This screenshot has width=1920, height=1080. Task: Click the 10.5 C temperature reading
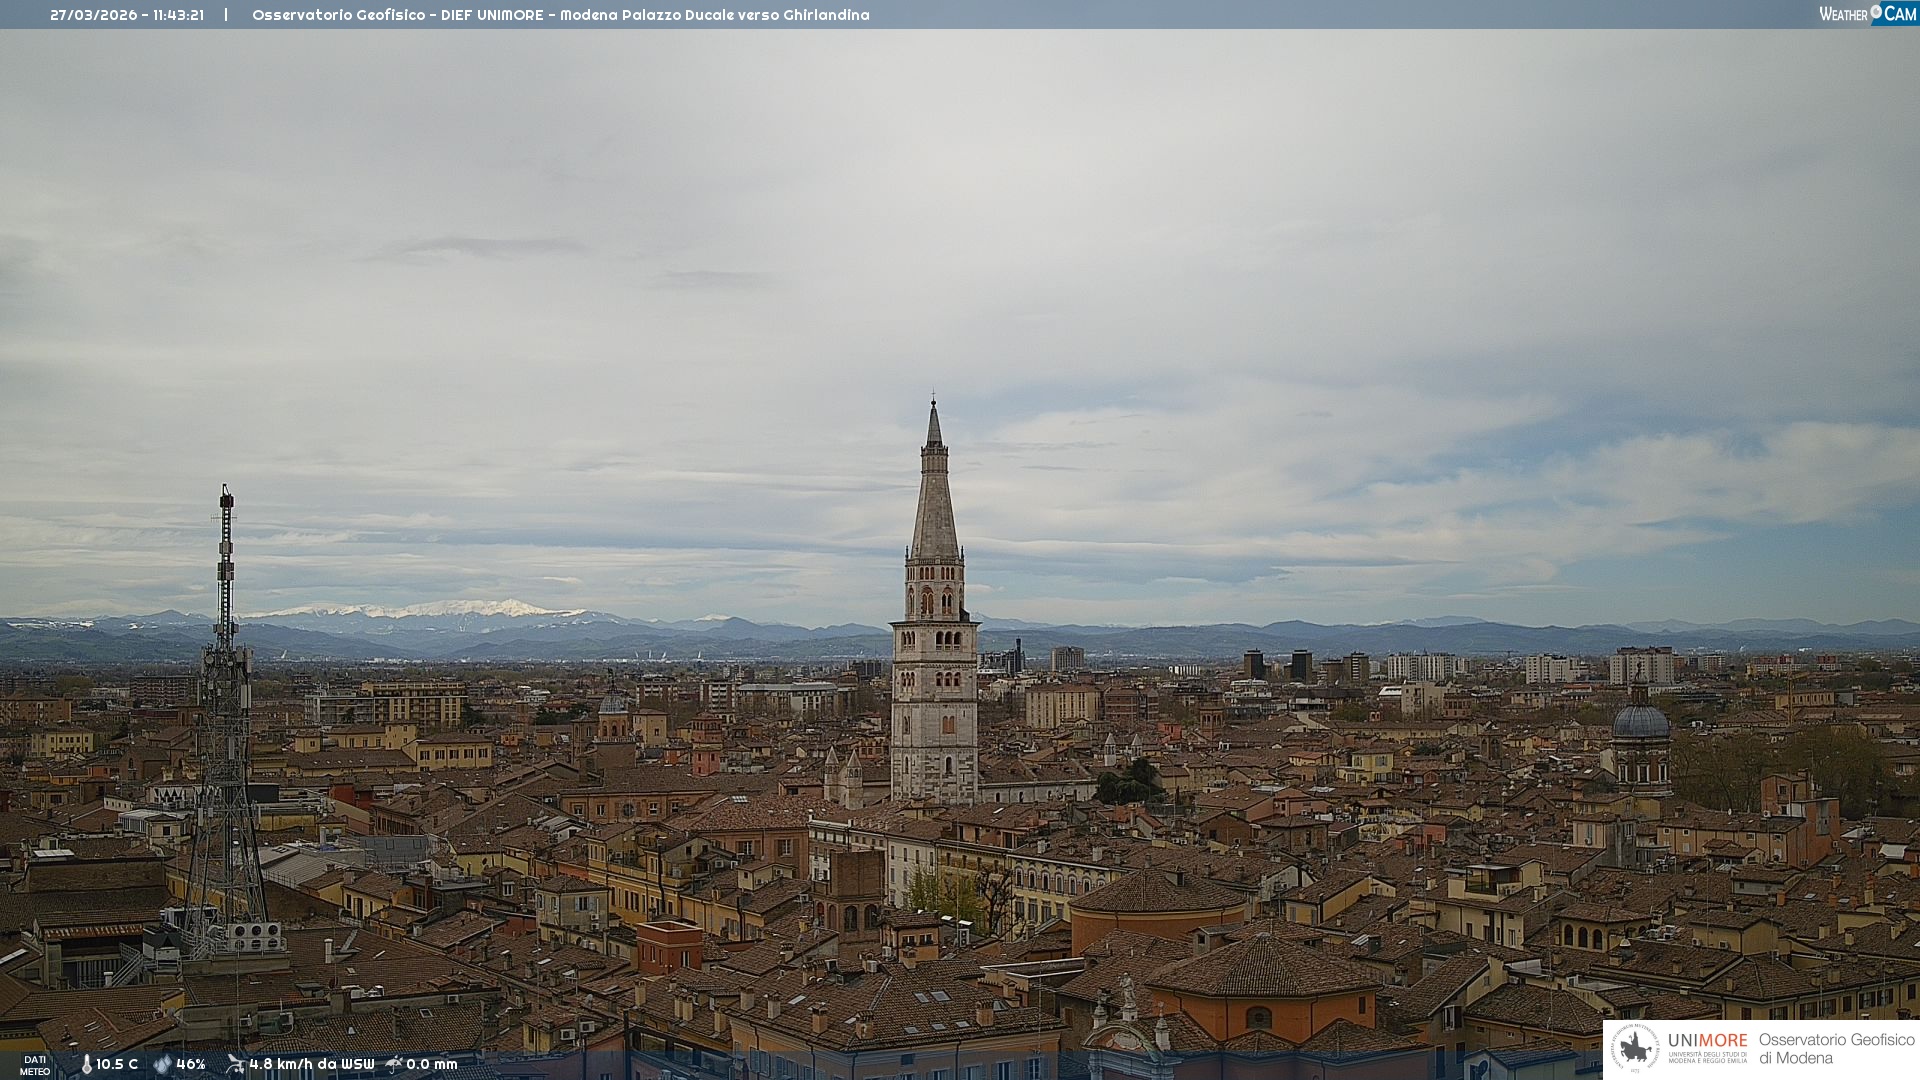click(x=117, y=1064)
